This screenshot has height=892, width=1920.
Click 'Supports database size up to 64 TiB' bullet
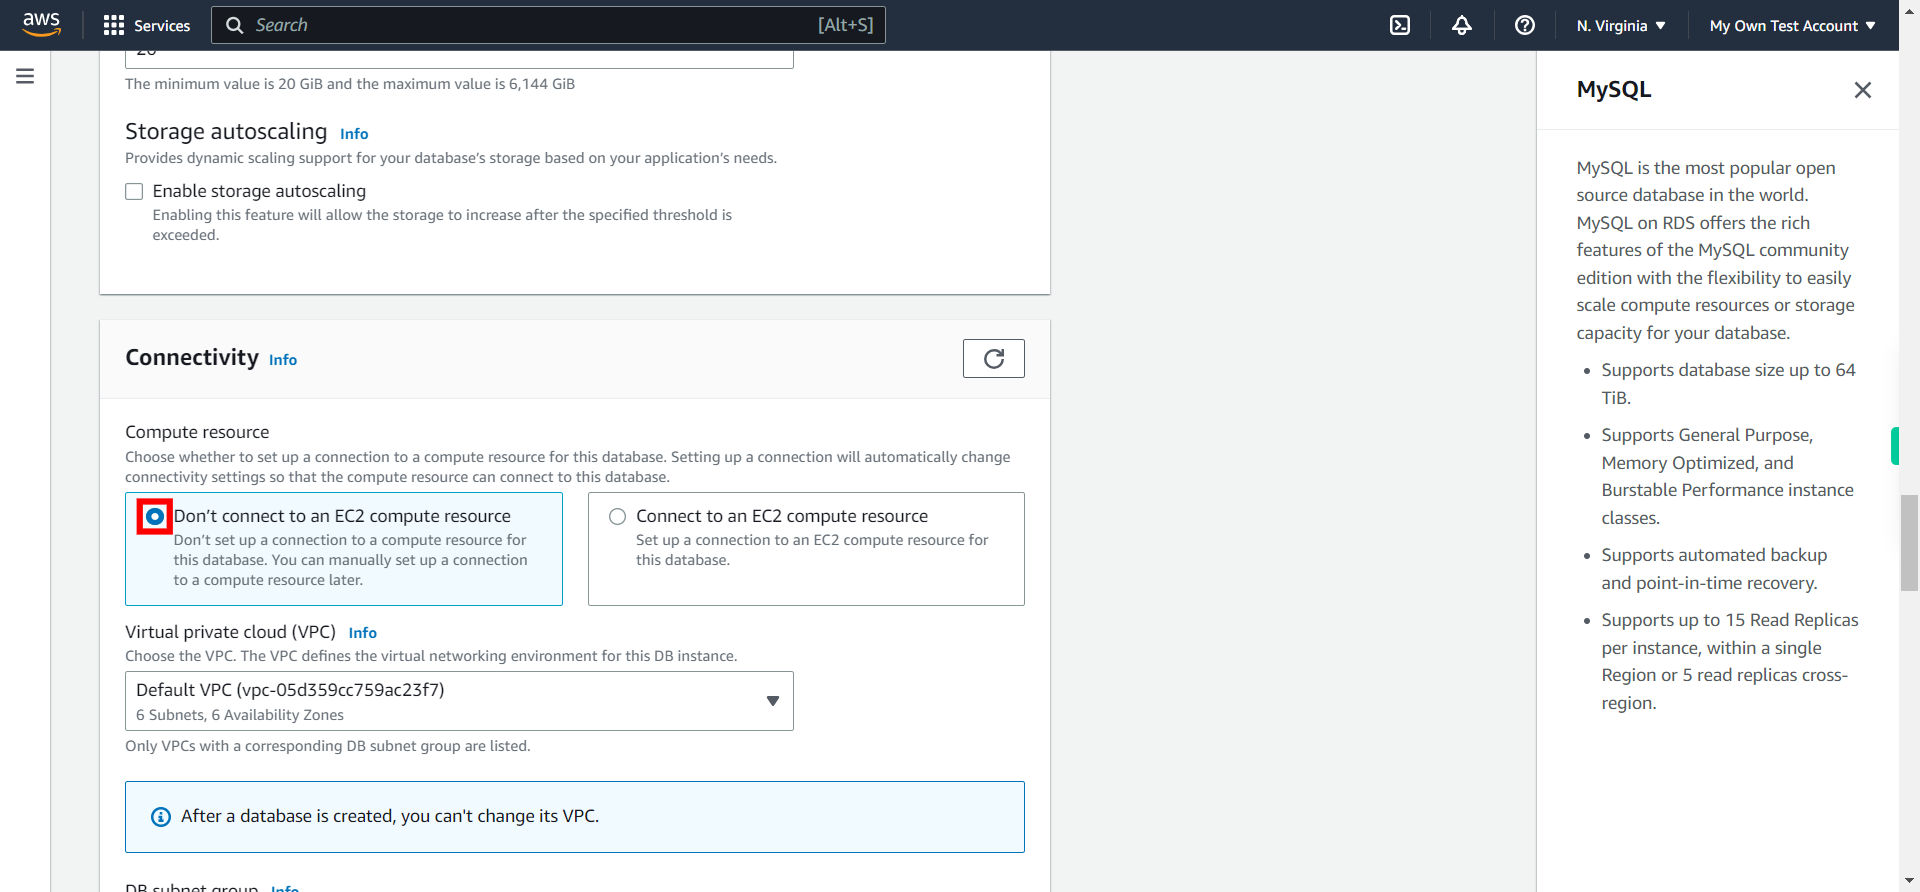tap(1728, 384)
